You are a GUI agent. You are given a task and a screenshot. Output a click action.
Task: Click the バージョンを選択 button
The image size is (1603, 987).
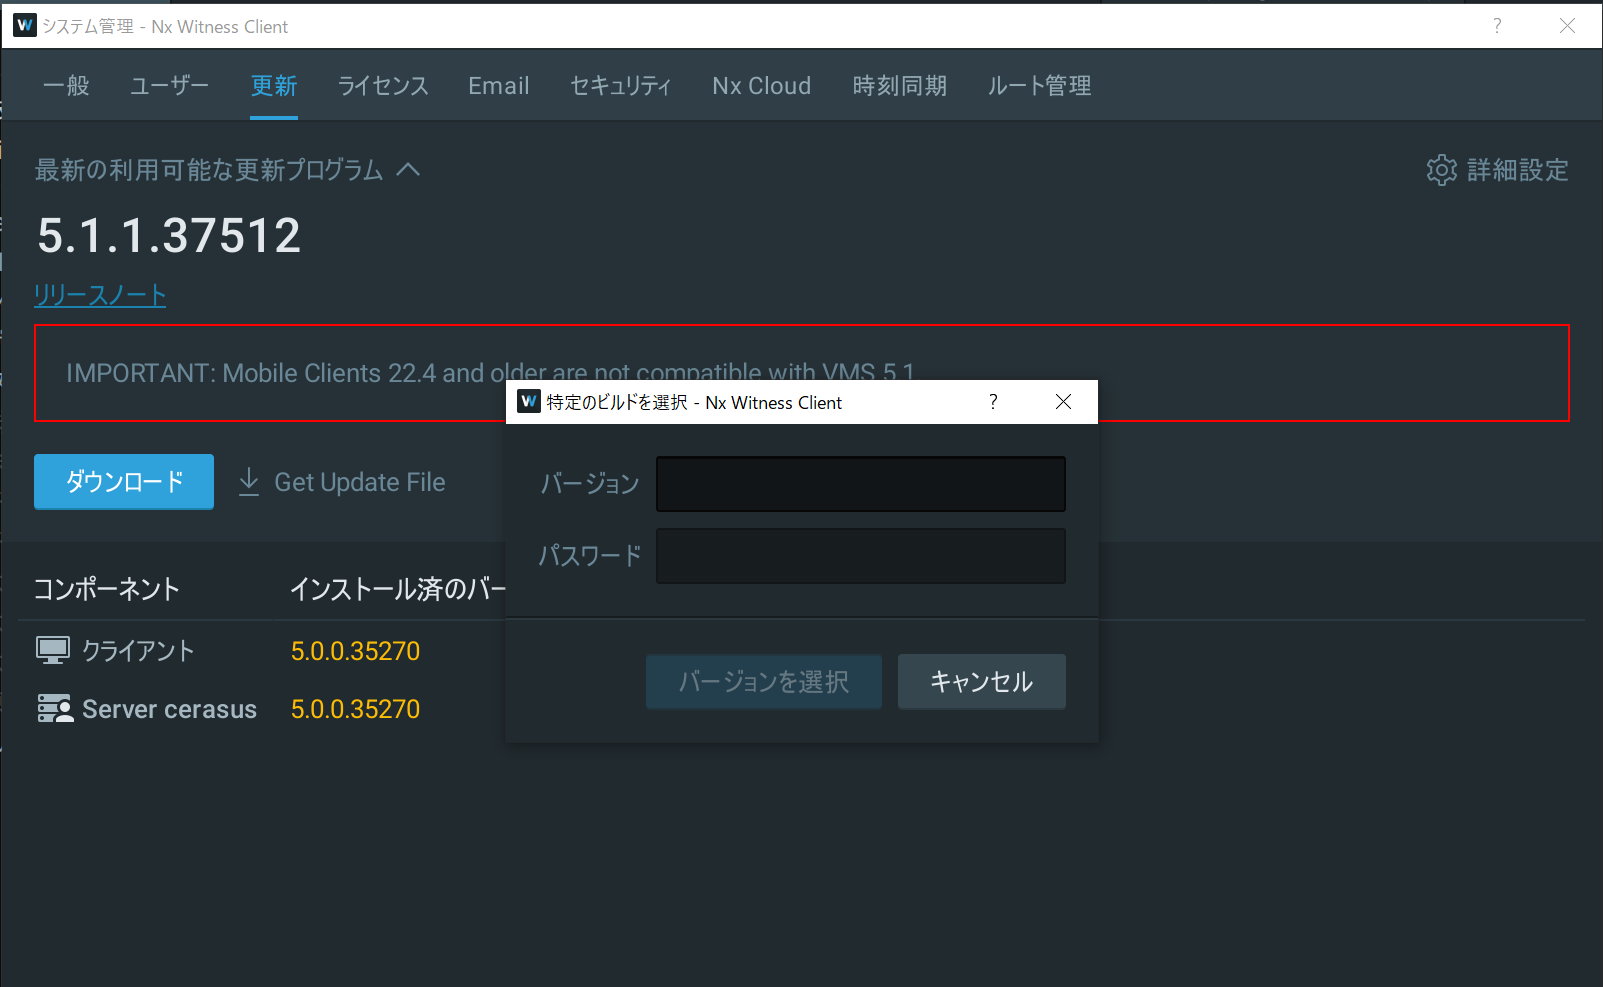[x=764, y=682]
